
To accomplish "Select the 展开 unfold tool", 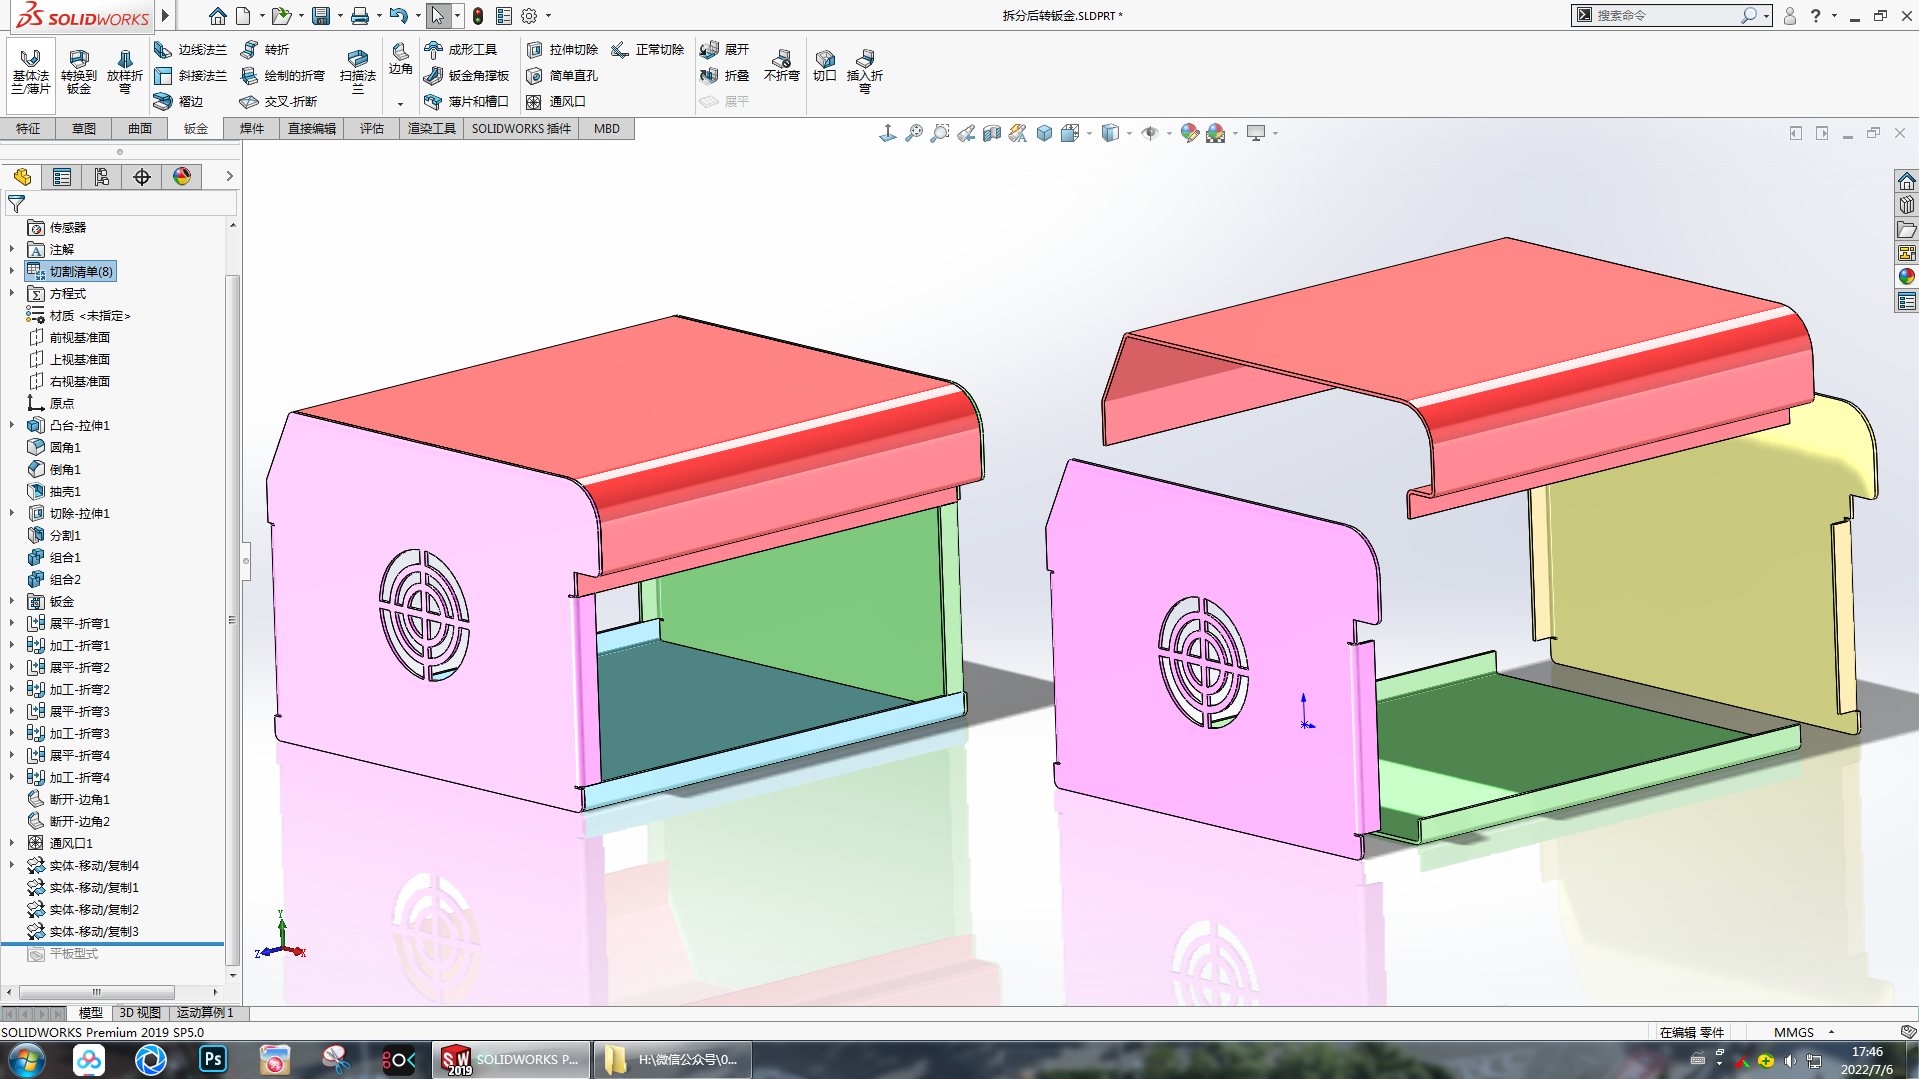I will [725, 49].
